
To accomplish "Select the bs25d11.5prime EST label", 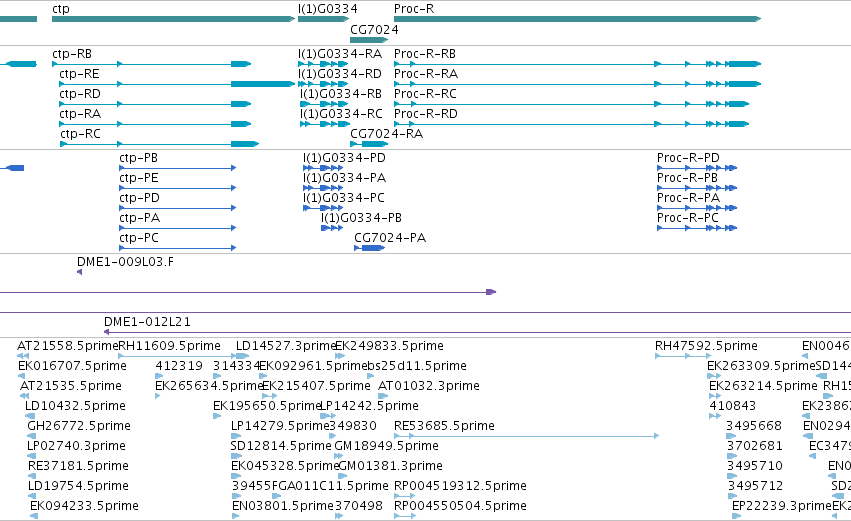I will pos(417,366).
